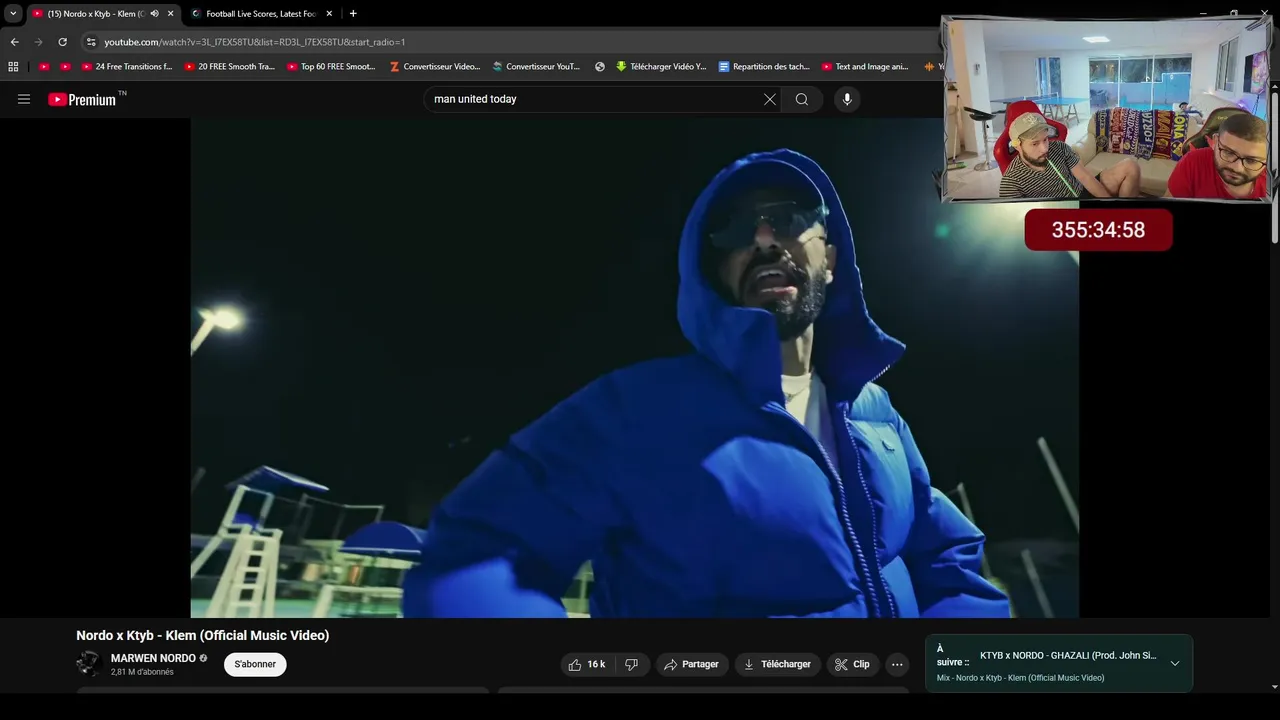Click the video title Nordo x Ktyb - Klem
This screenshot has height=720, width=1280.
click(203, 635)
